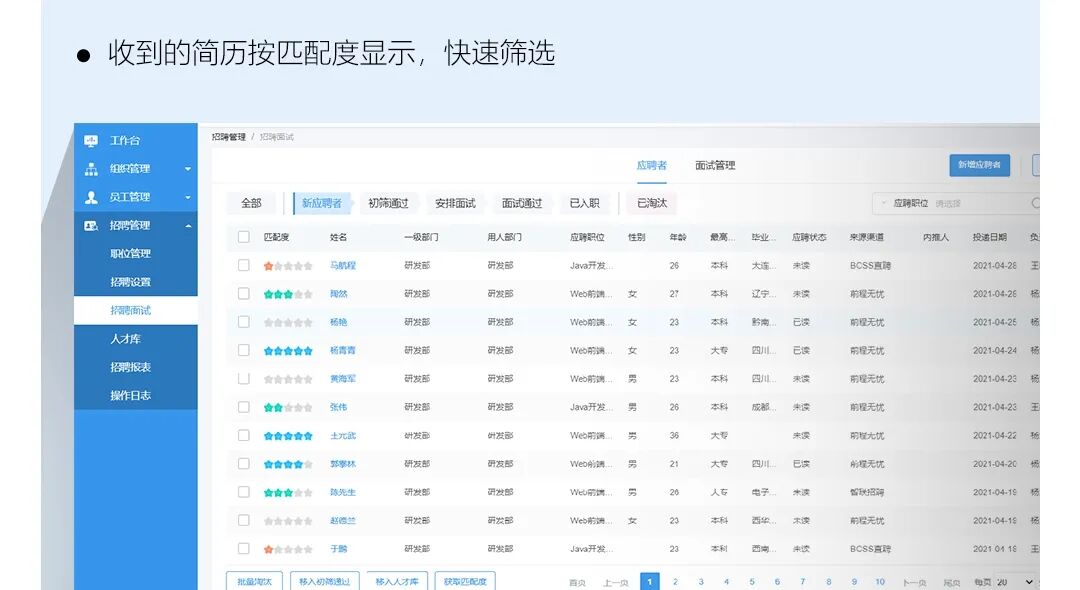This screenshot has height=590, width=1080.
Task: Click the 新增应聘者 button
Action: 979,165
